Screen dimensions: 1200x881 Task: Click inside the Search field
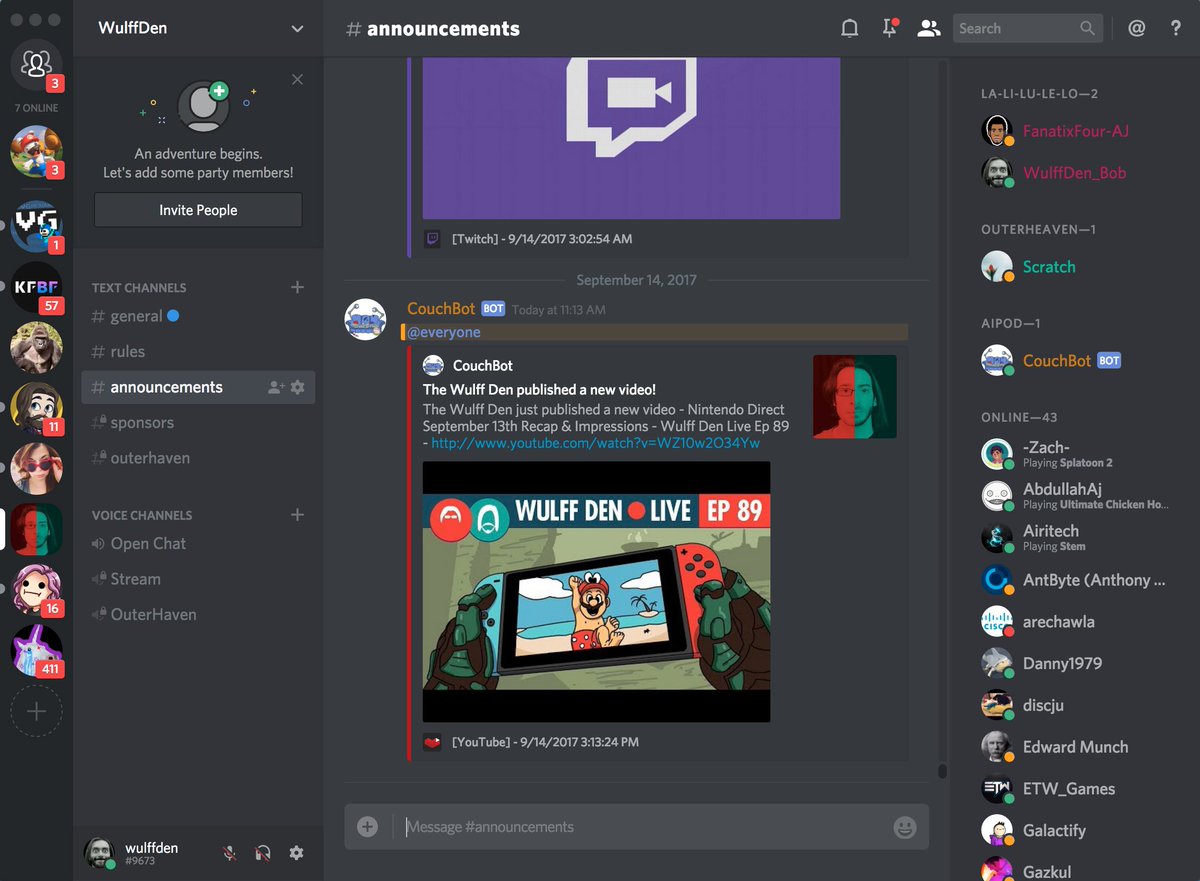[x=1027, y=28]
